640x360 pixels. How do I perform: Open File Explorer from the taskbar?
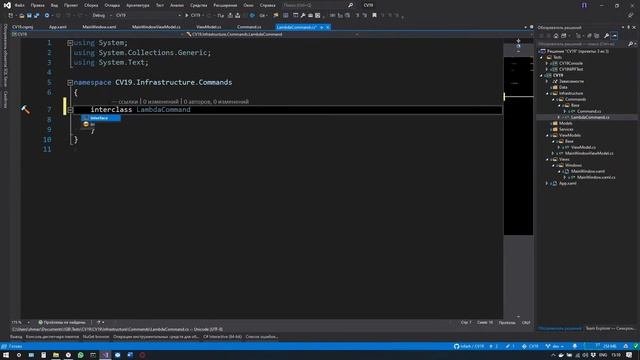(x=56, y=355)
